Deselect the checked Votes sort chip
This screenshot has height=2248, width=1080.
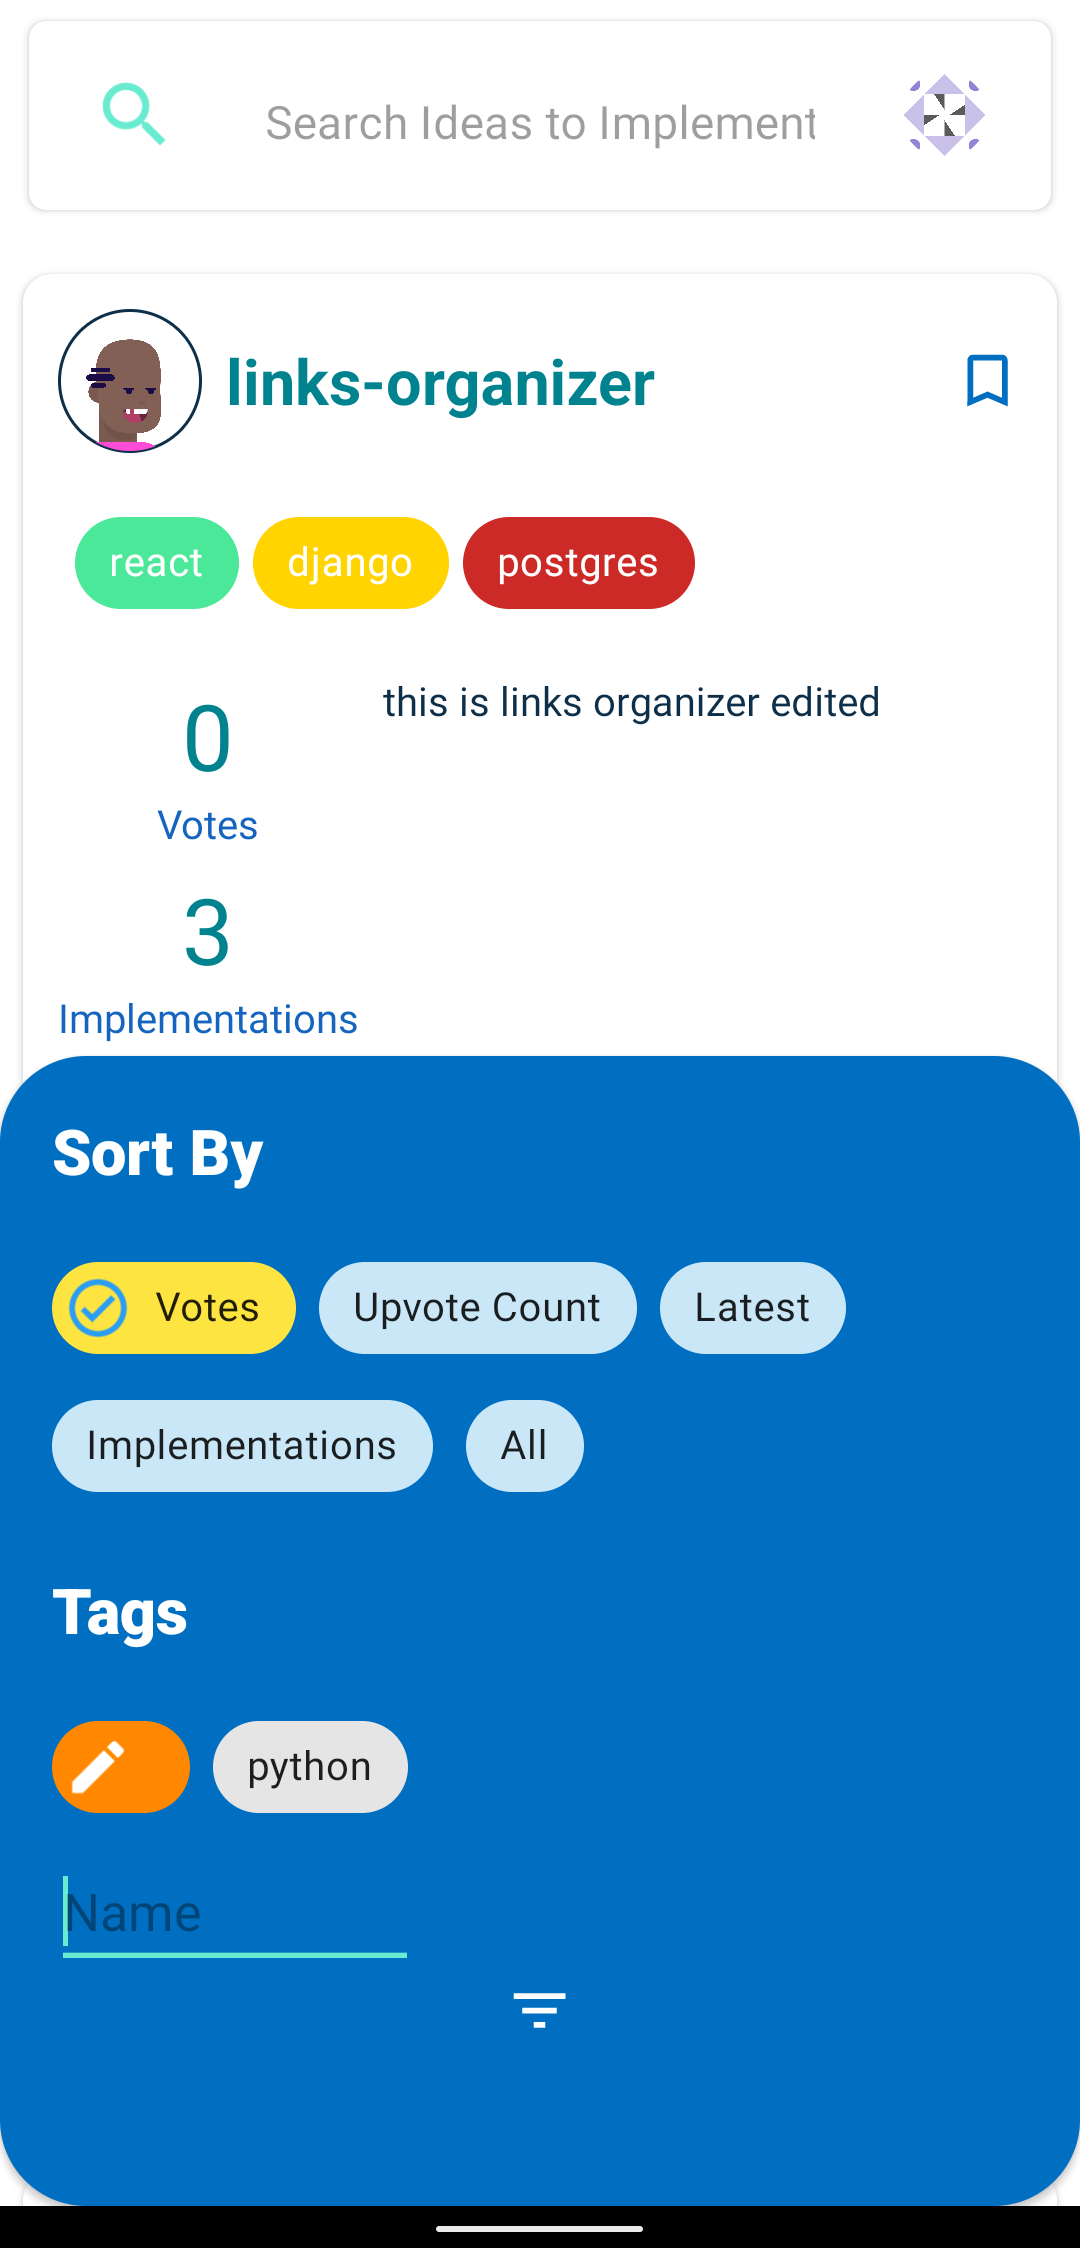click(x=174, y=1308)
